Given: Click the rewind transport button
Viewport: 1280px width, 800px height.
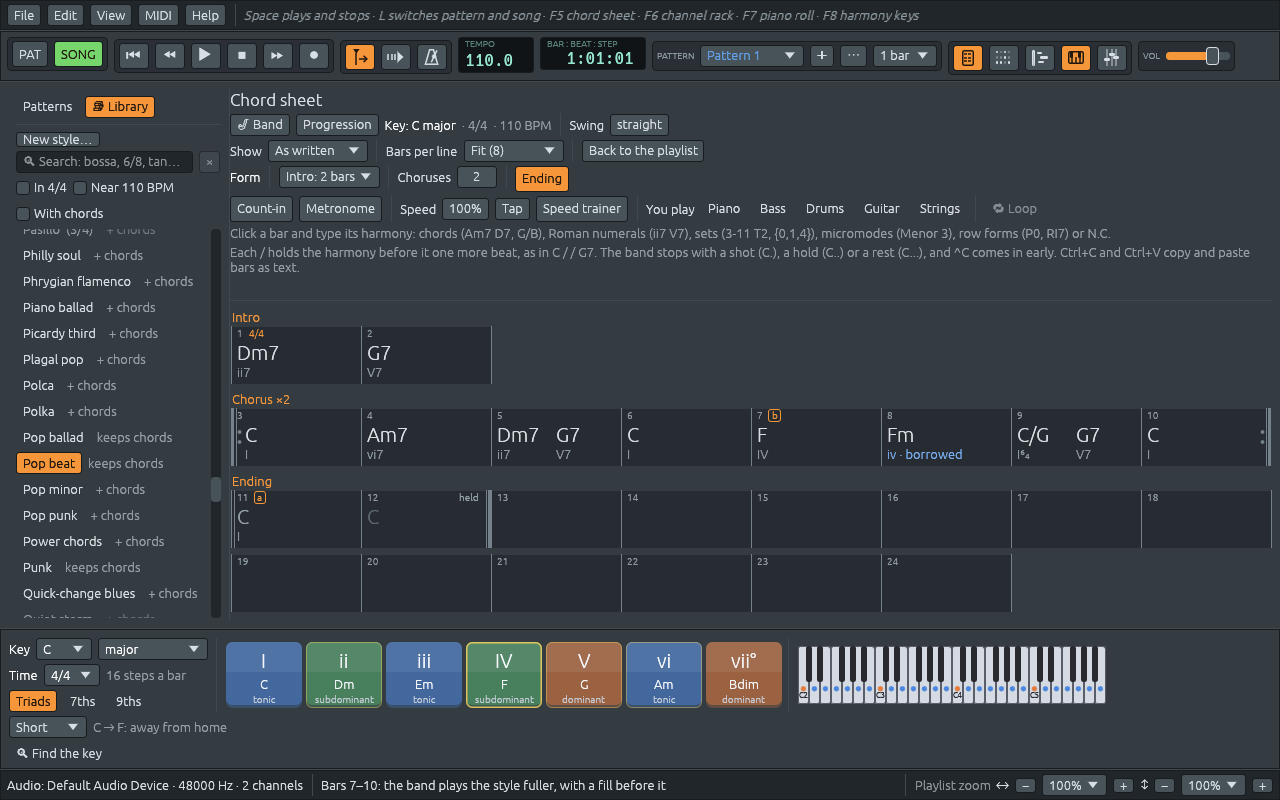Looking at the screenshot, I should 169,55.
